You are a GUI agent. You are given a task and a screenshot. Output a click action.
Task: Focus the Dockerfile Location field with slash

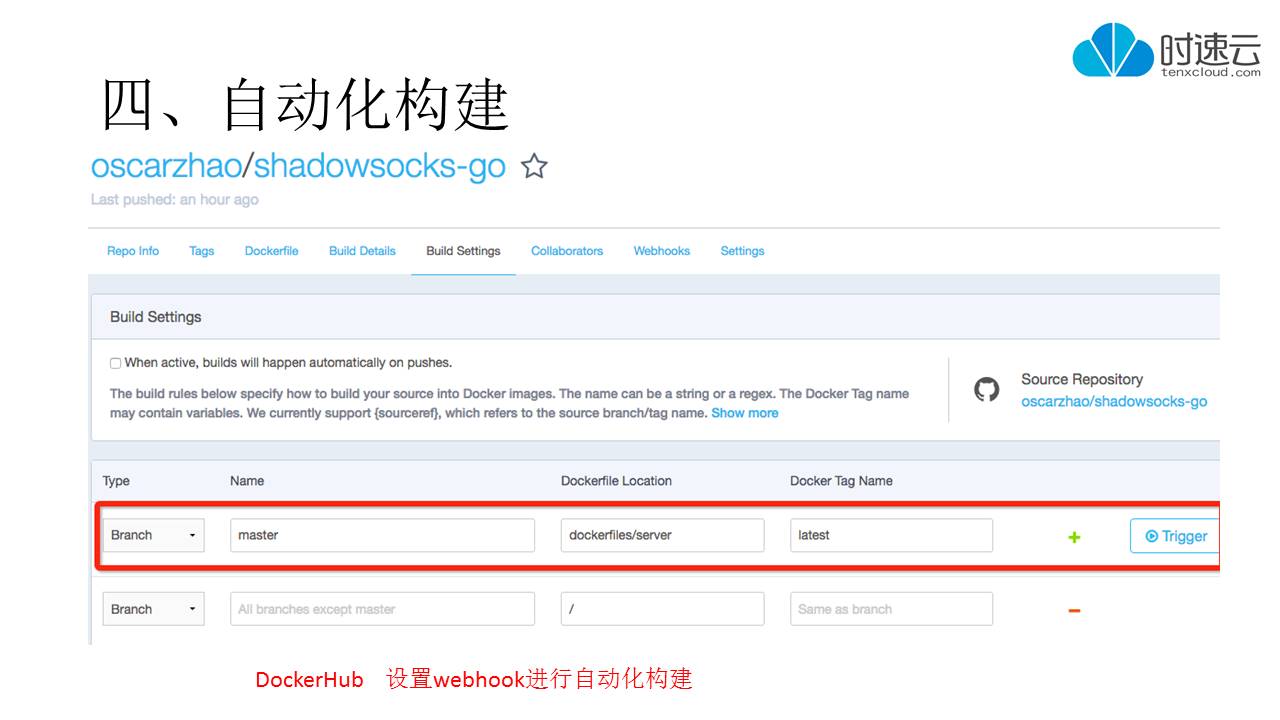coord(662,609)
